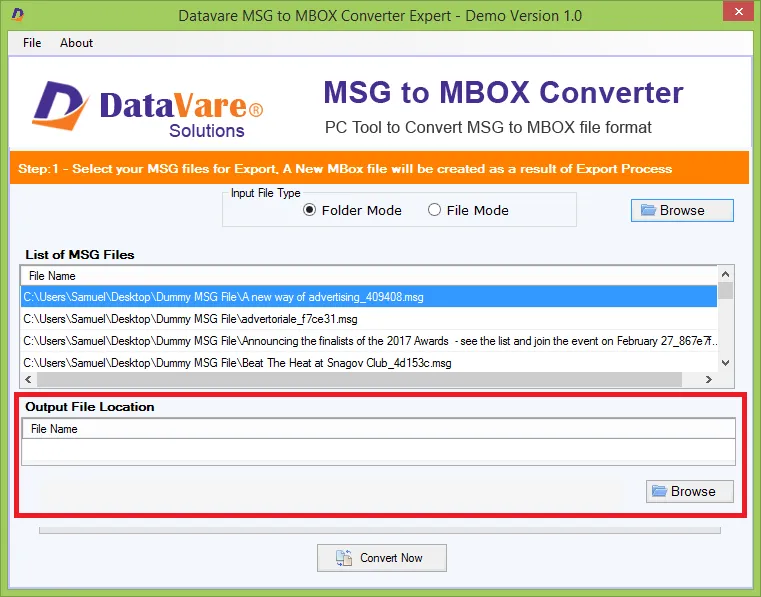Click the folder icon on the MSG files Browse button

648,210
